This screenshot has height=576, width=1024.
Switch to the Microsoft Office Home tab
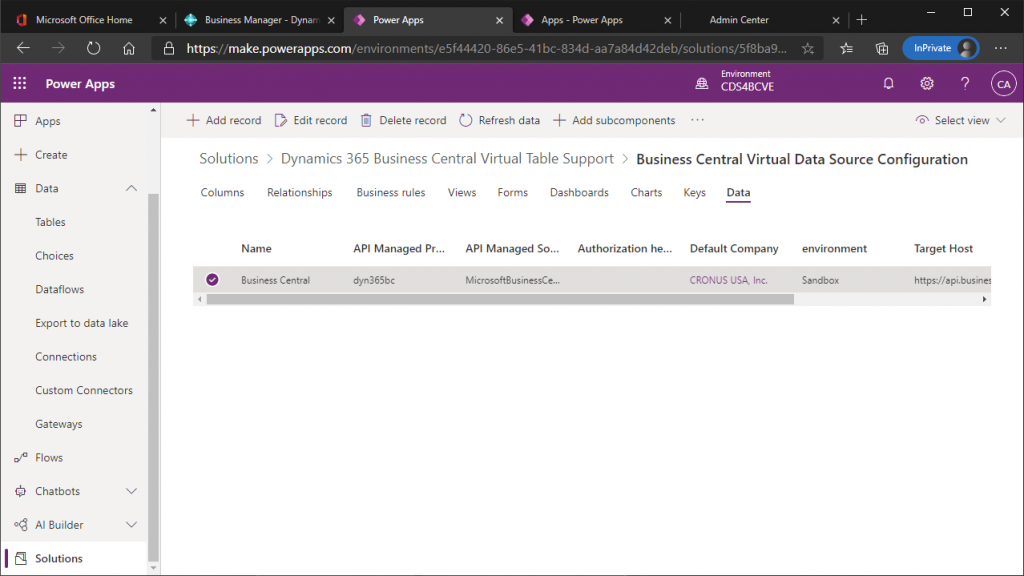coord(84,20)
